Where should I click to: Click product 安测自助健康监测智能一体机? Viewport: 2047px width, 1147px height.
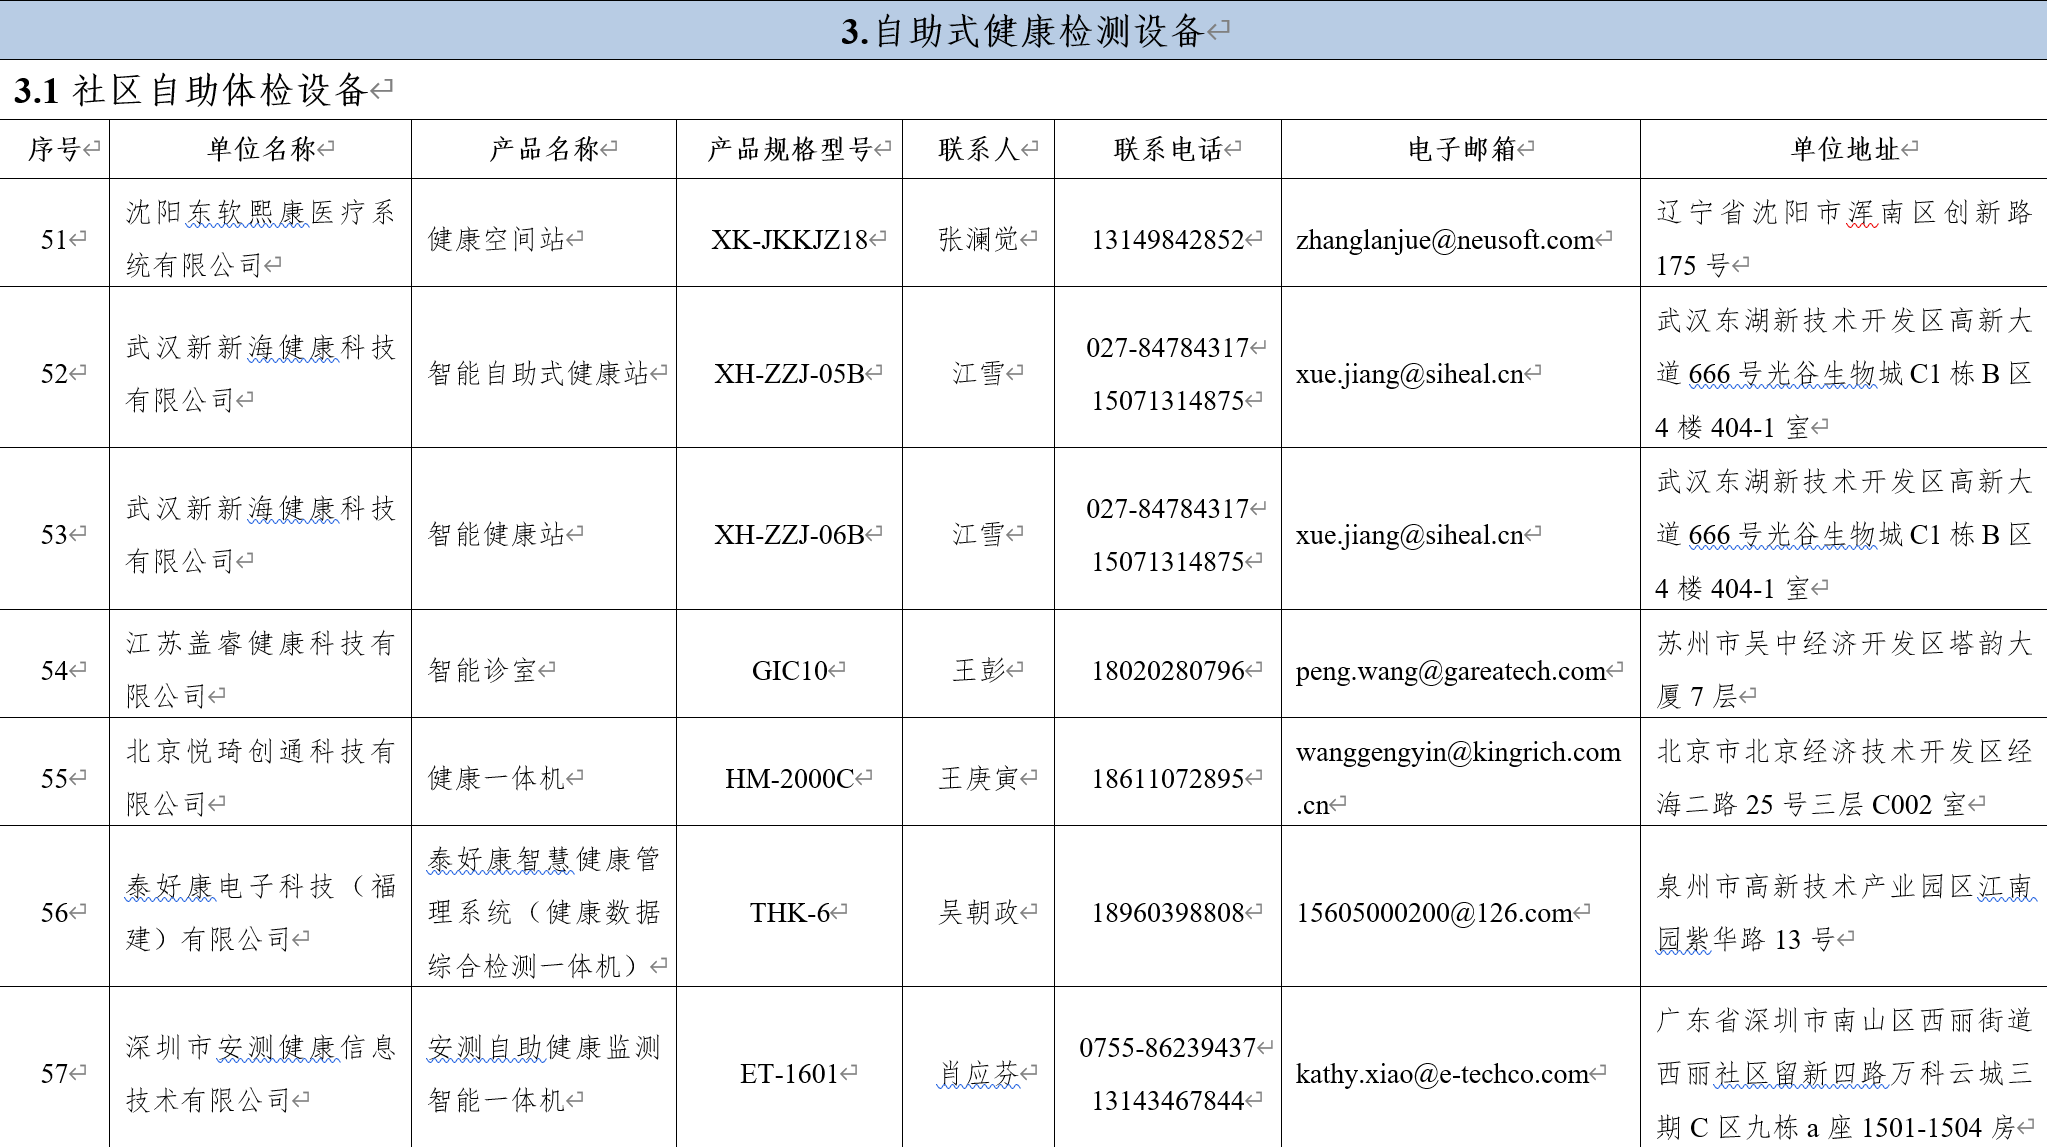pyautogui.click(x=544, y=1074)
